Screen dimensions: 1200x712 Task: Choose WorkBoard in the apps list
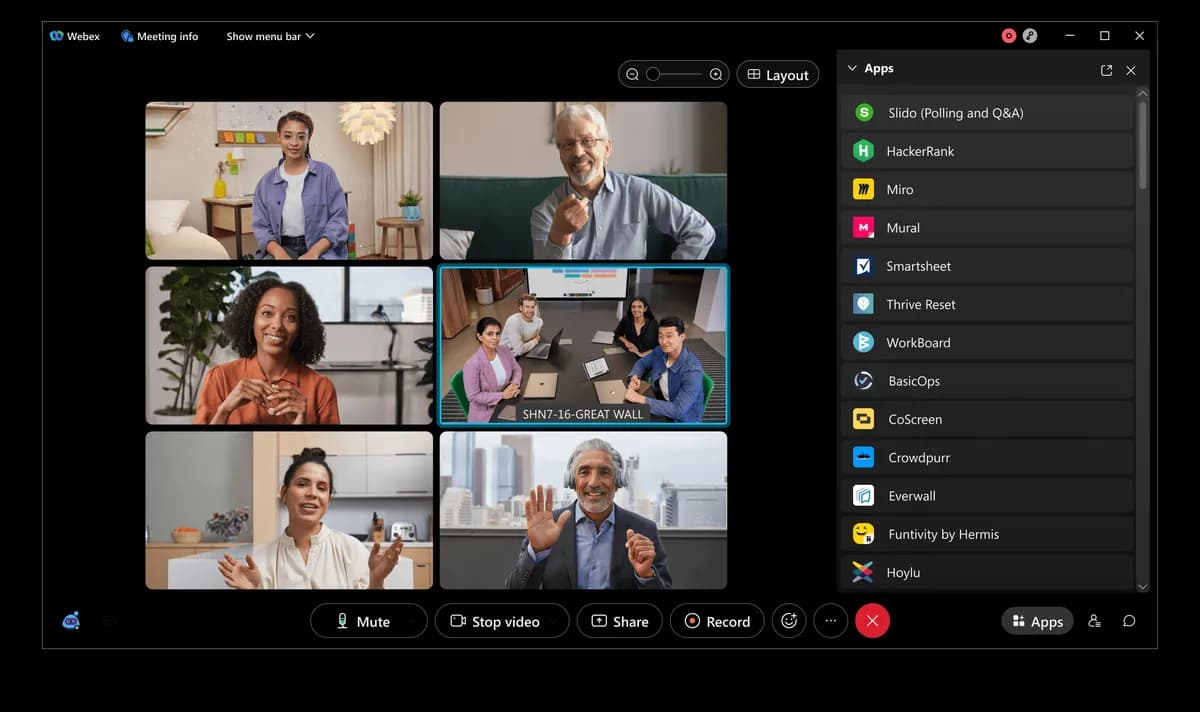click(x=987, y=342)
